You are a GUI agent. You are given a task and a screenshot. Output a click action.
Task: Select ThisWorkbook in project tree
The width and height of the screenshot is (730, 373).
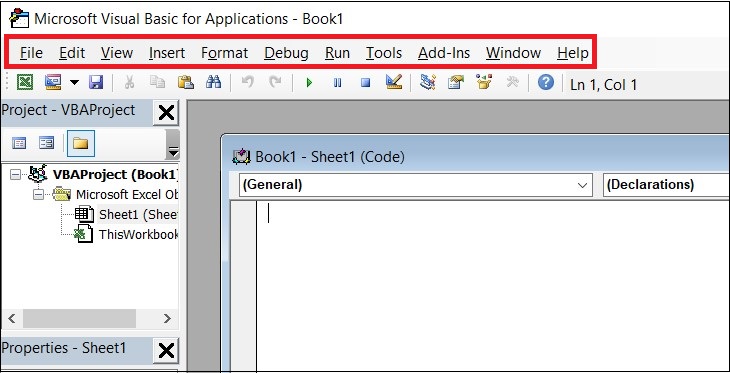click(x=138, y=234)
